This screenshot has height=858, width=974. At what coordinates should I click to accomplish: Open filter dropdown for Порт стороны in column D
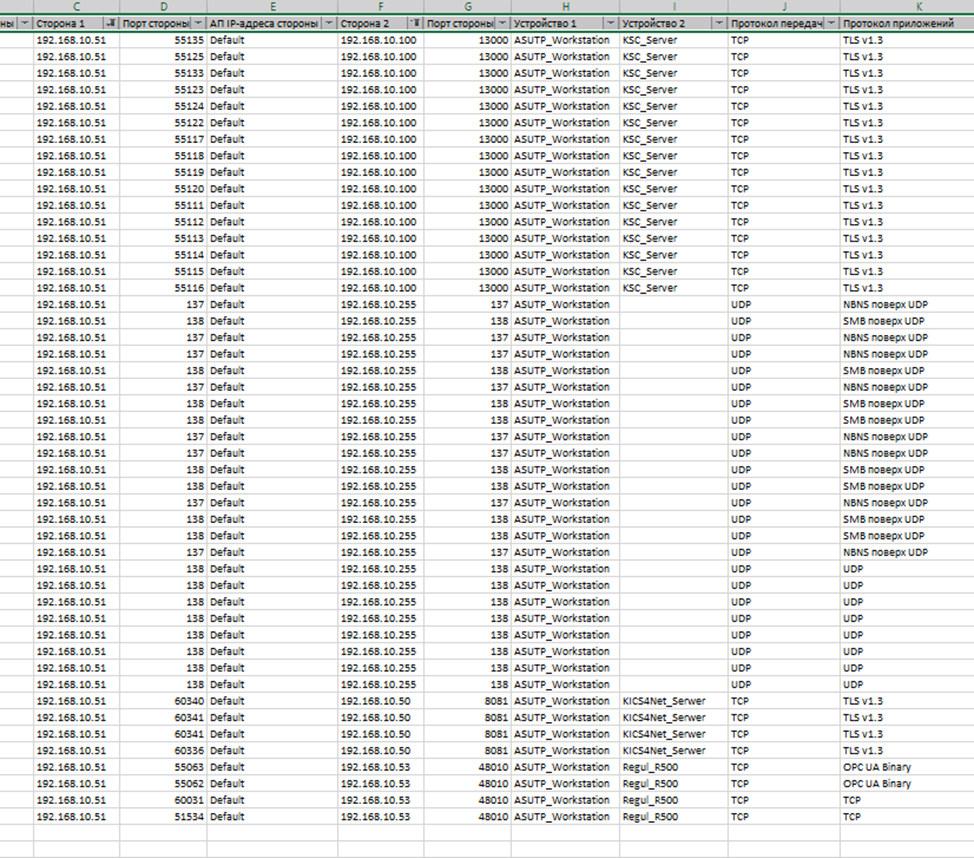pos(197,23)
